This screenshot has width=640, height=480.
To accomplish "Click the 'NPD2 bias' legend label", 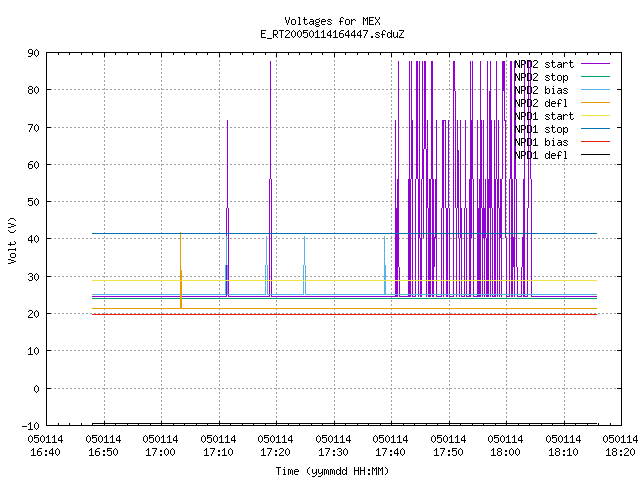I will coord(541,90).
